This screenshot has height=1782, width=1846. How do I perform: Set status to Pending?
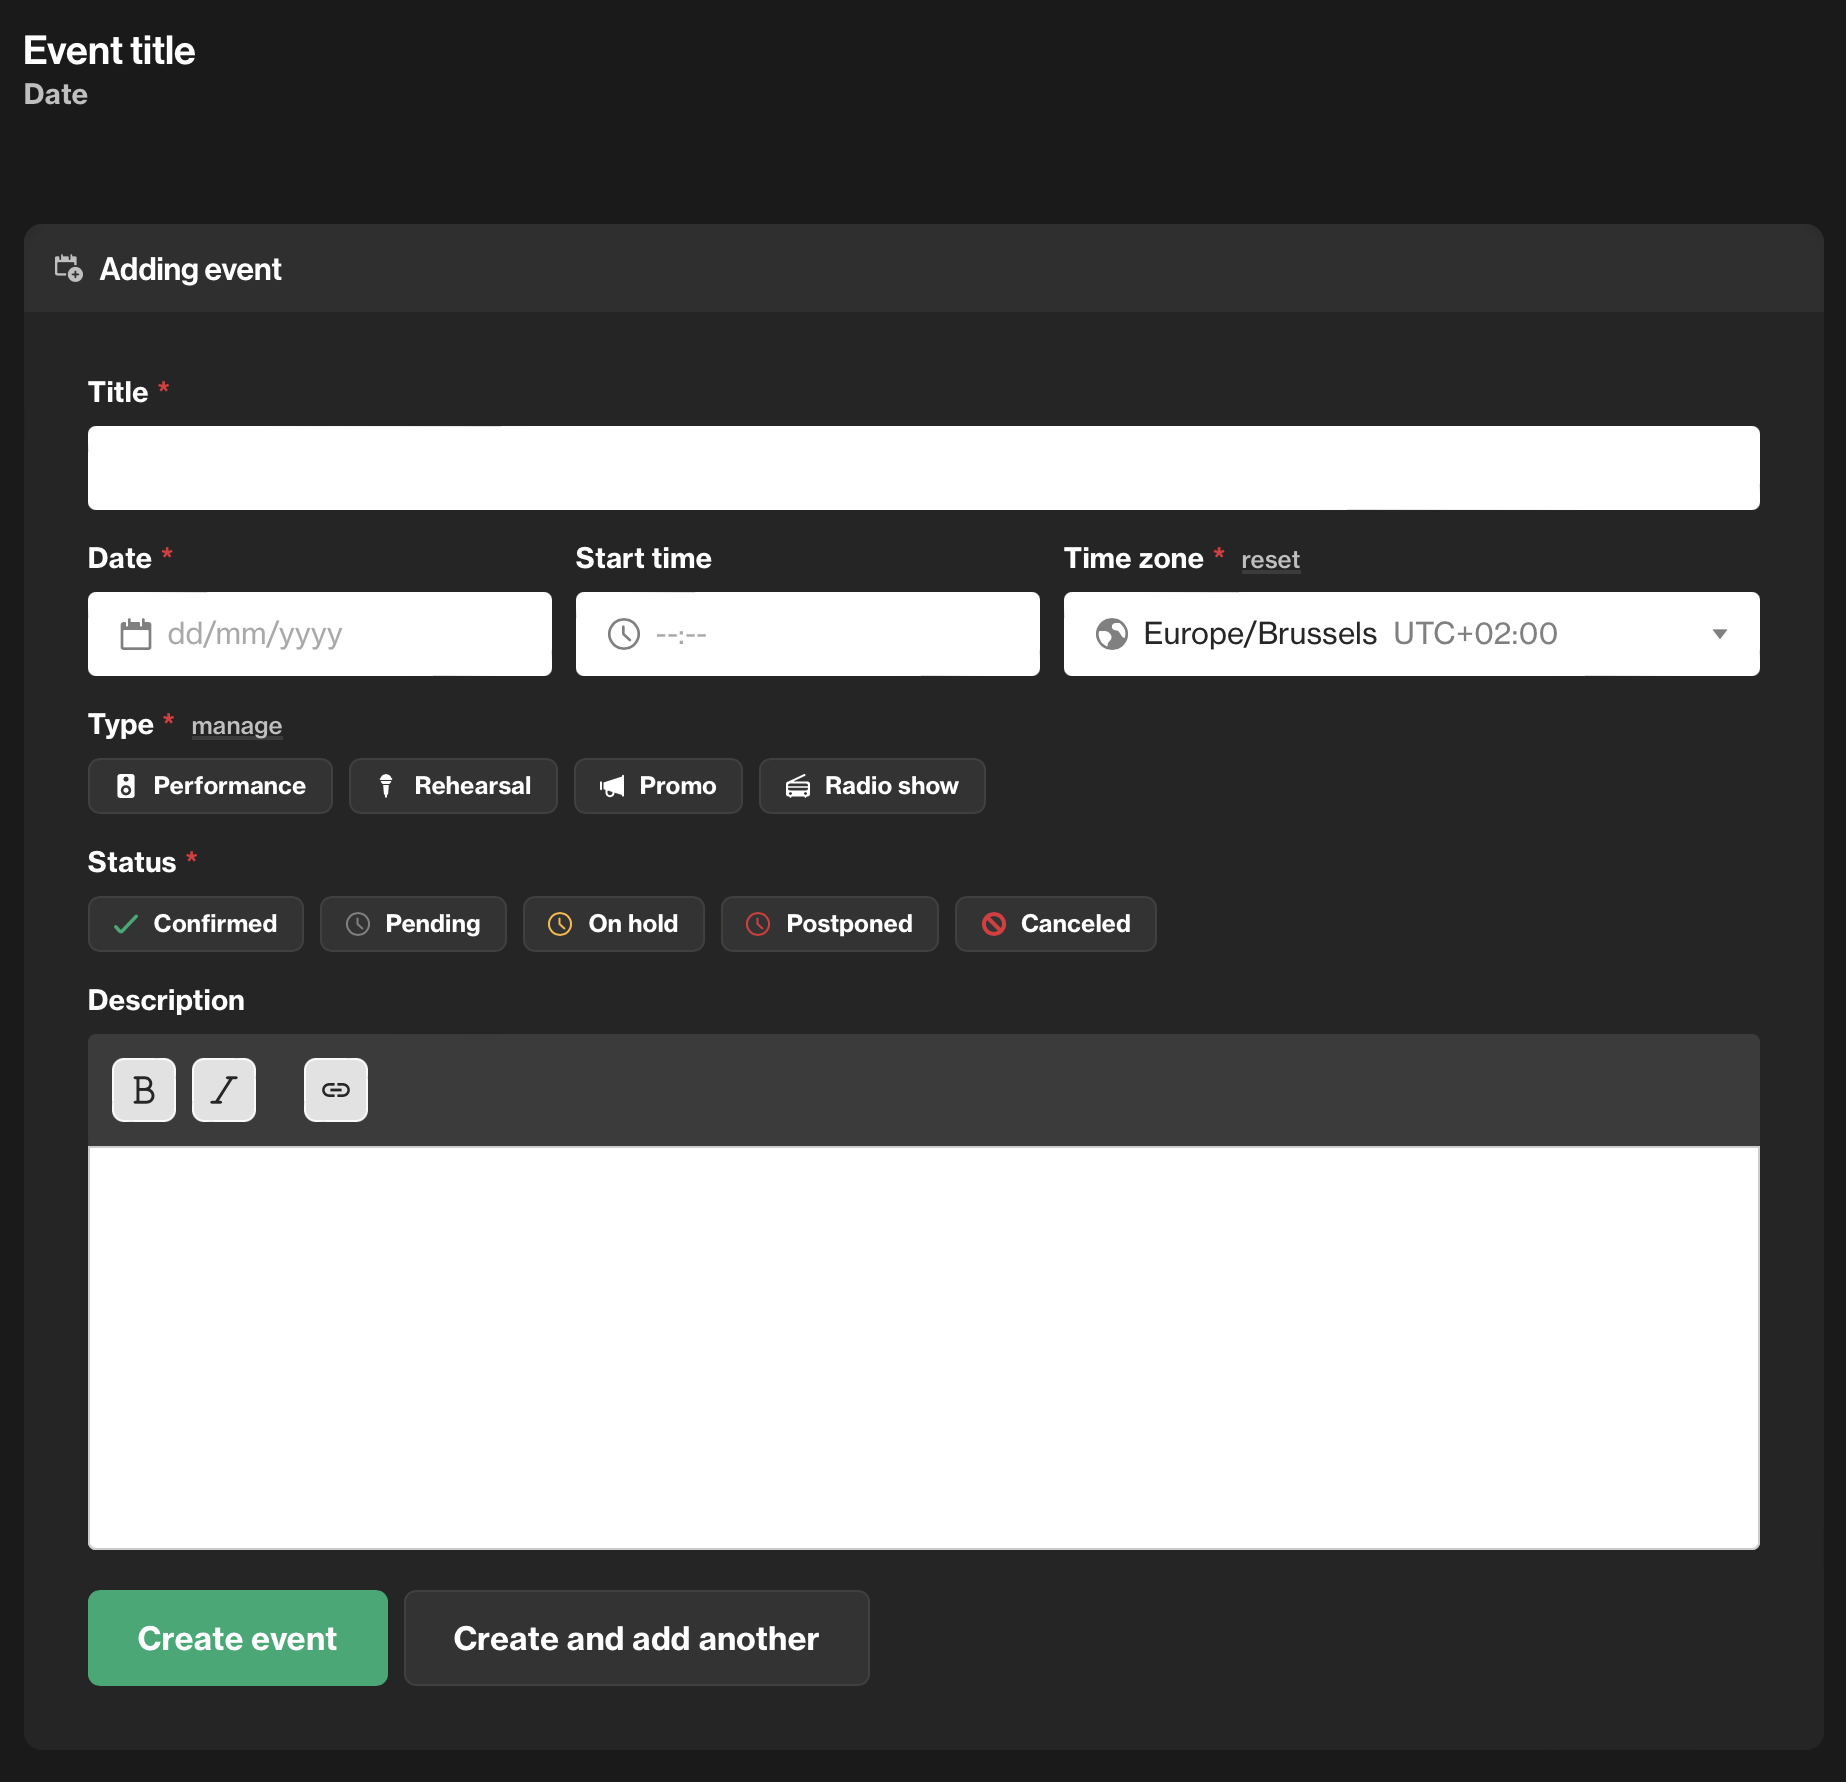click(413, 924)
